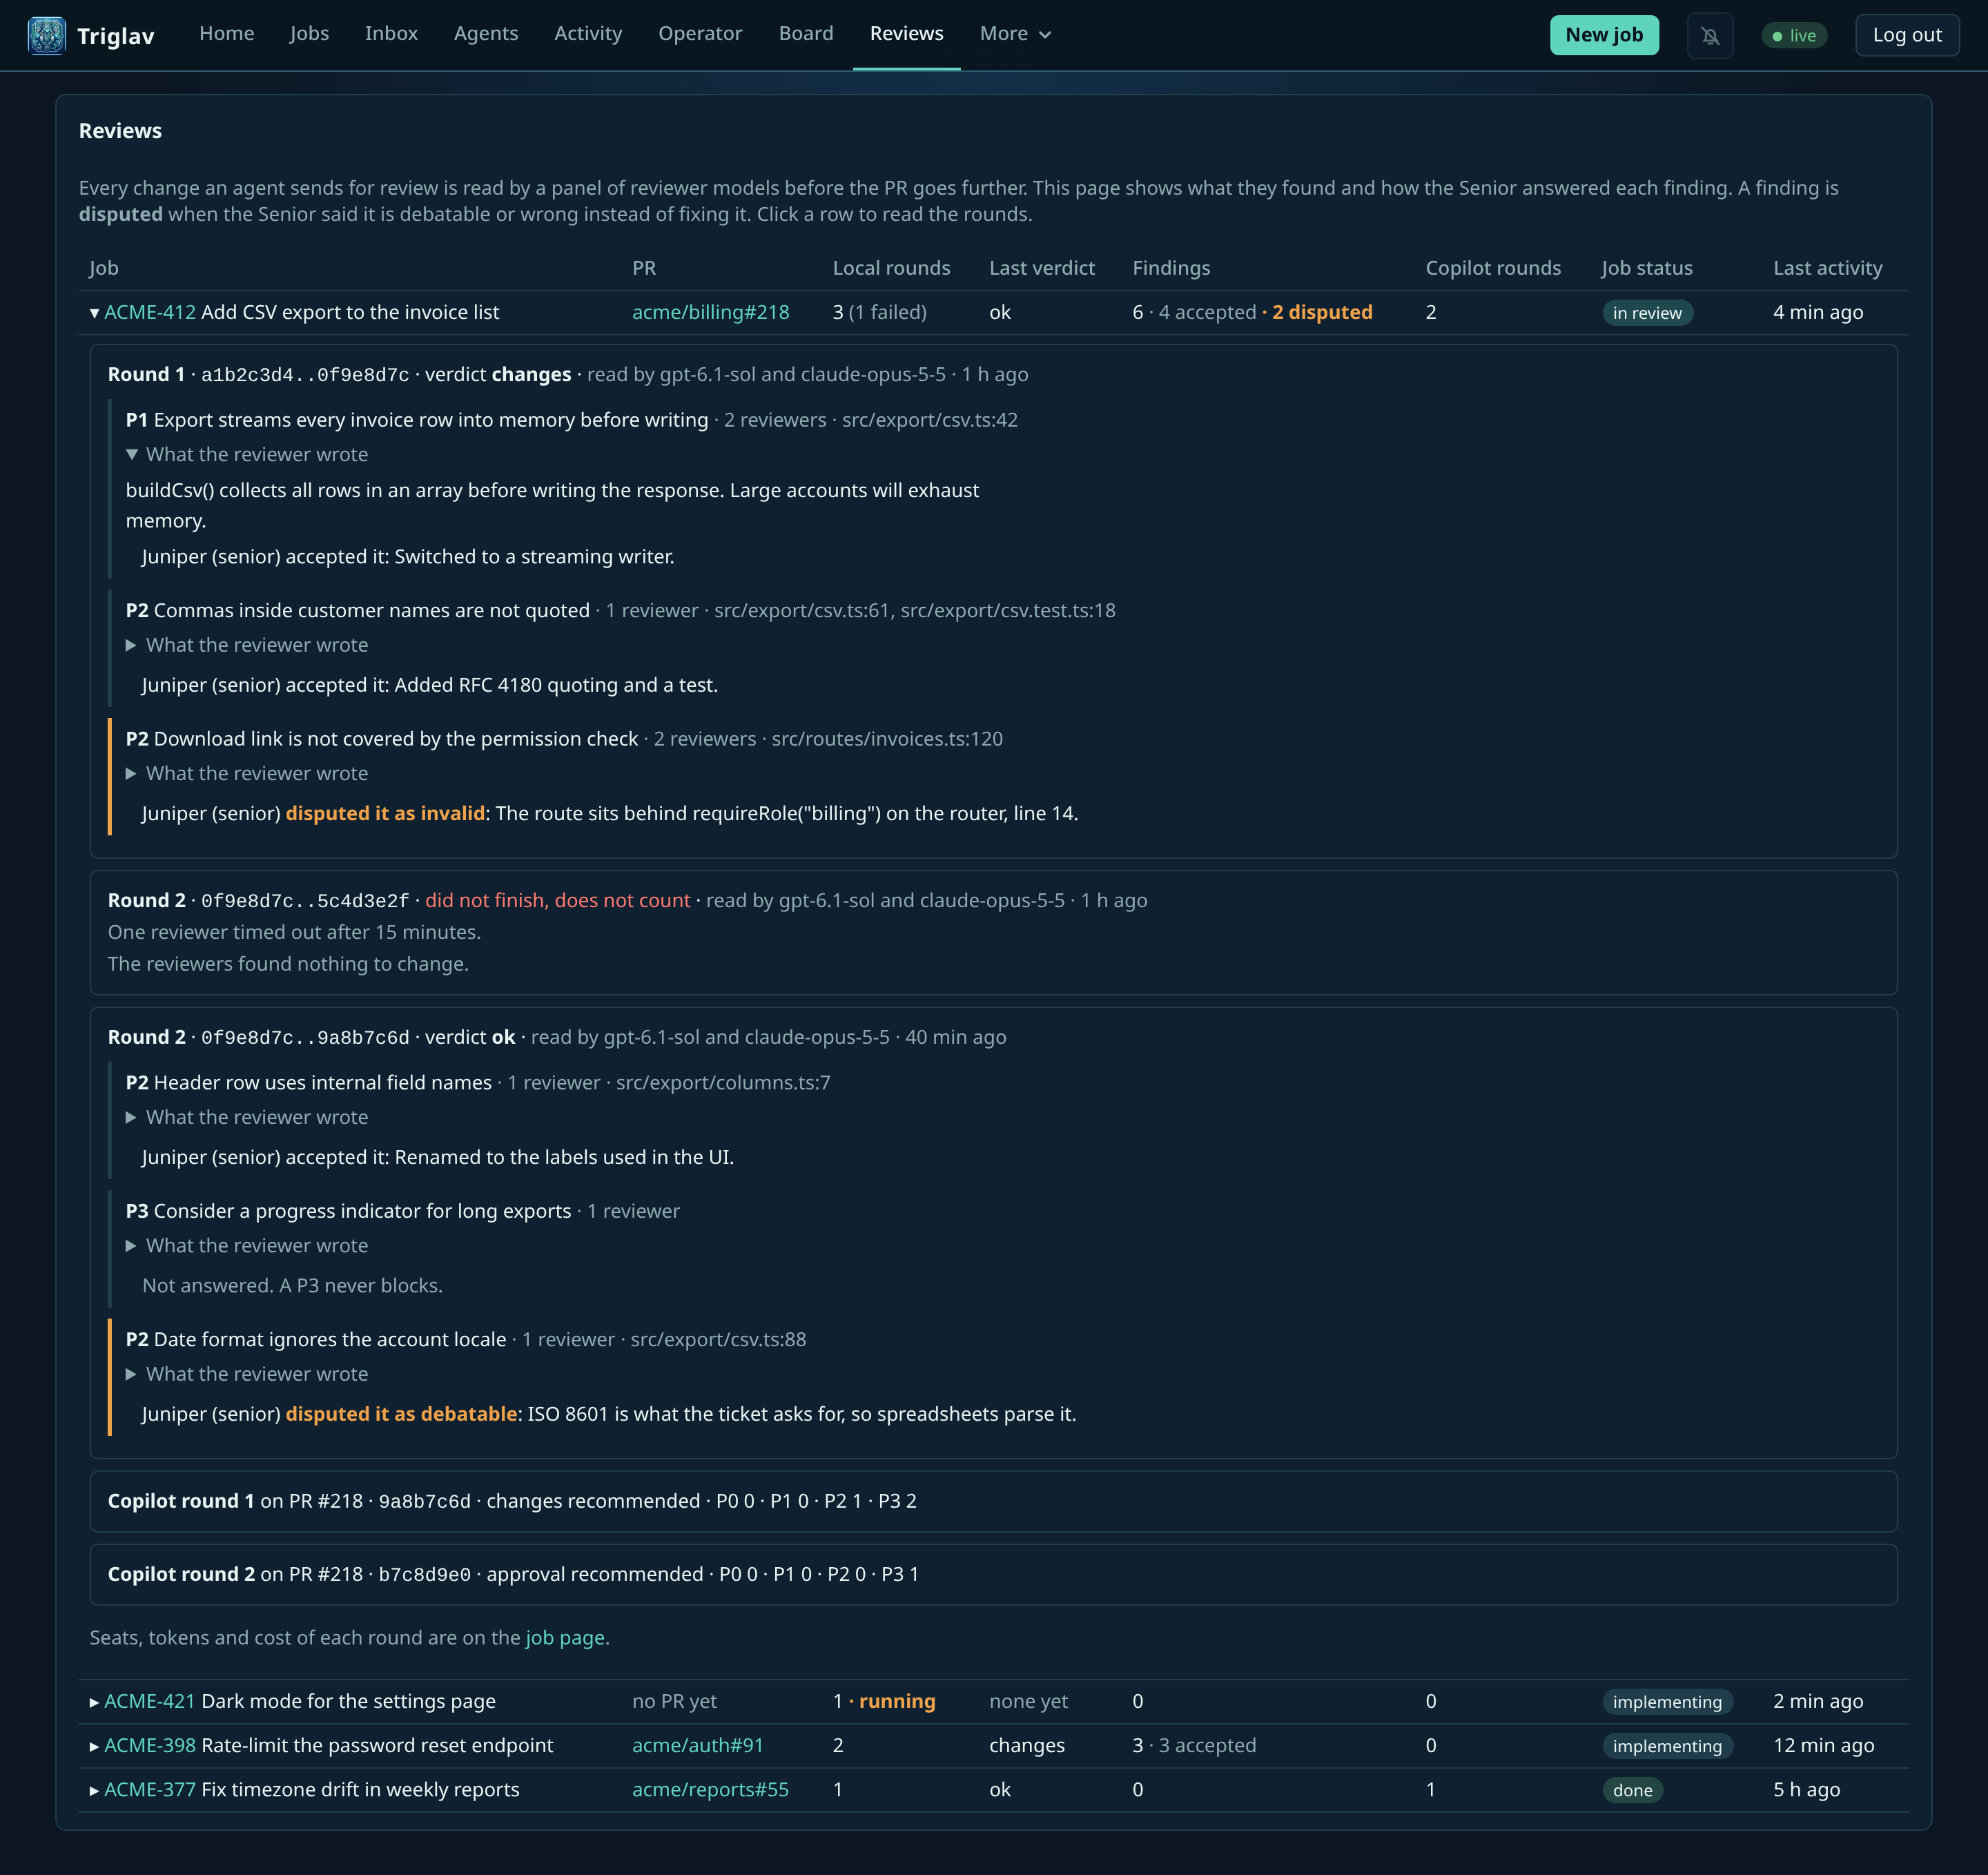Collapse the ACME-412 job row

click(x=94, y=313)
